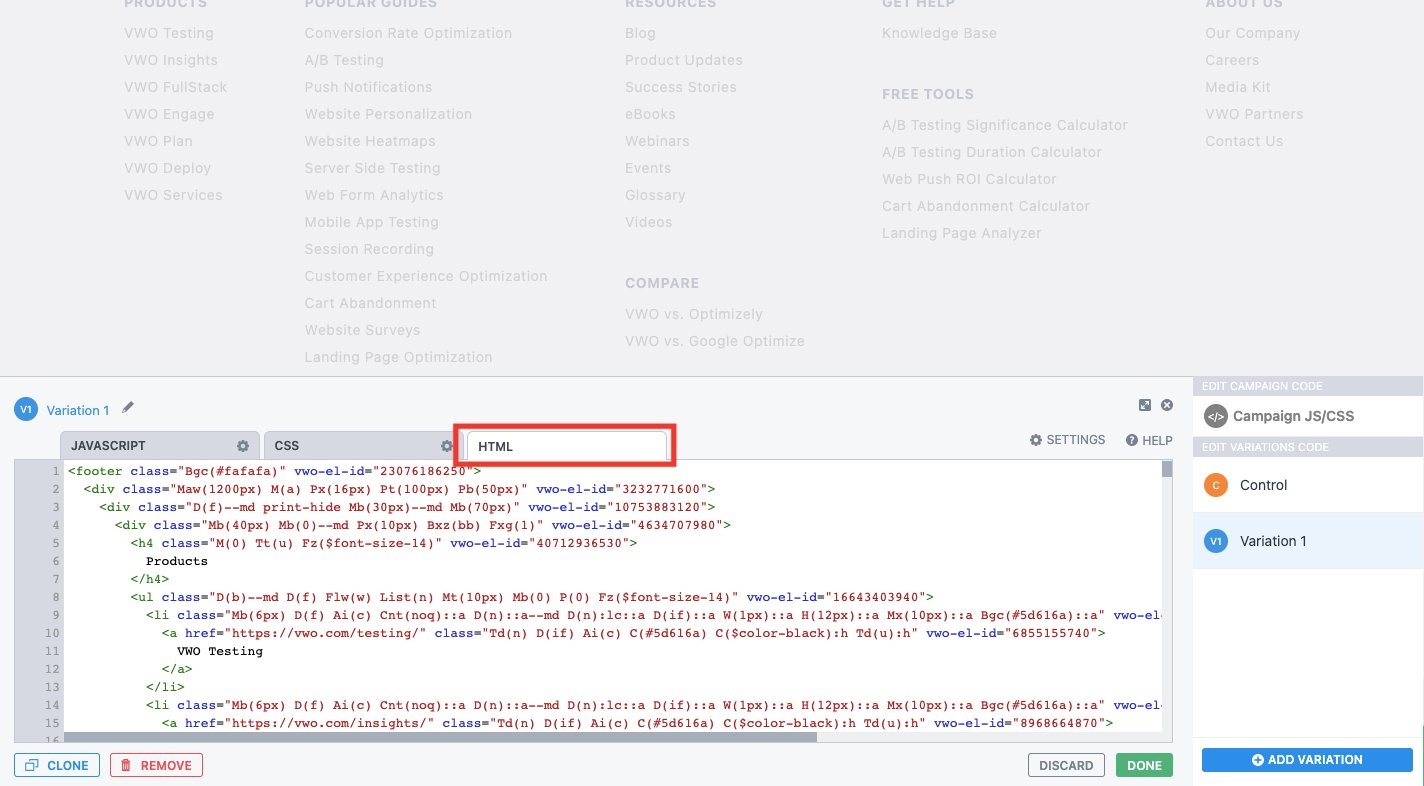Viewport: 1424px width, 786px height.
Task: Open Landing Page Optimization guide
Action: [x=398, y=357]
